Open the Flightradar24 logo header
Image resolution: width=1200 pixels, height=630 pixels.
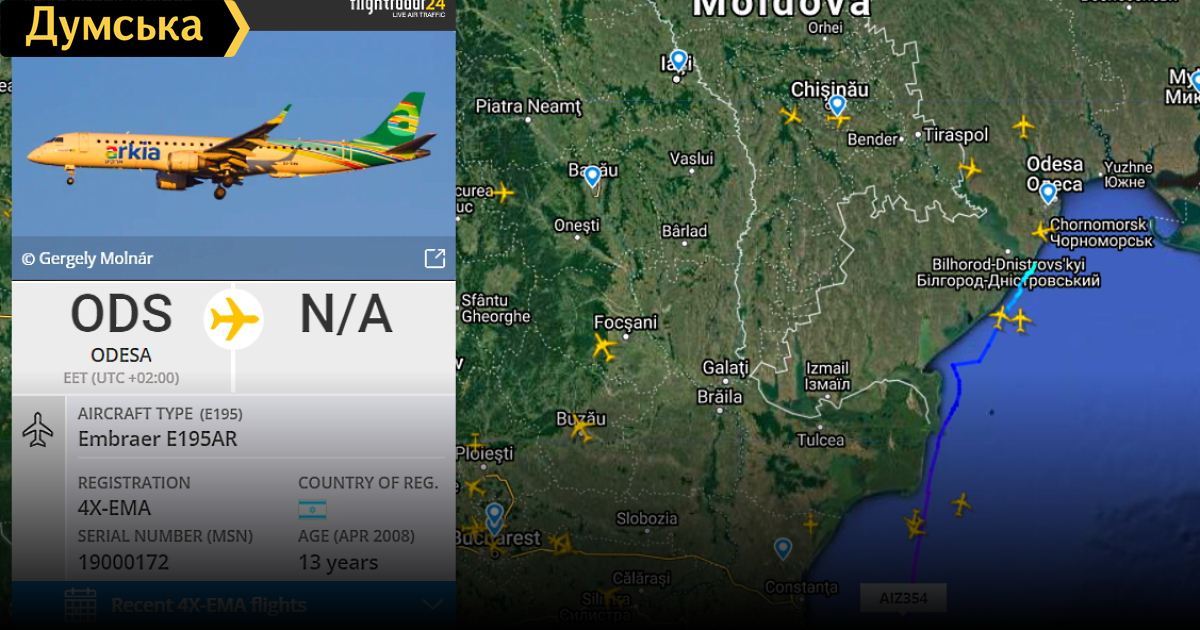coord(398,9)
